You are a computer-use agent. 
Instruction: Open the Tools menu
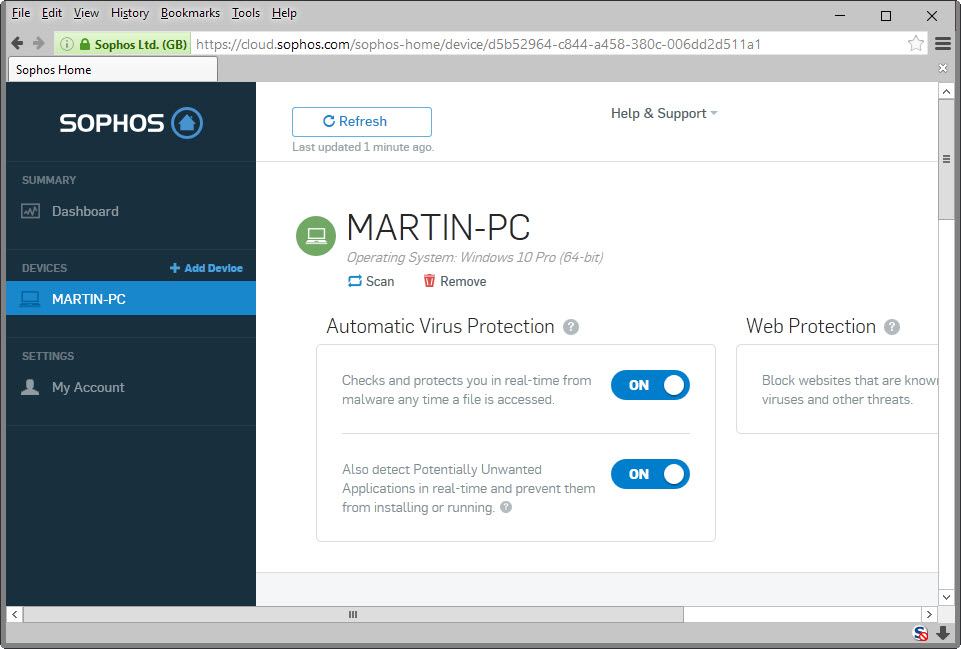click(246, 13)
